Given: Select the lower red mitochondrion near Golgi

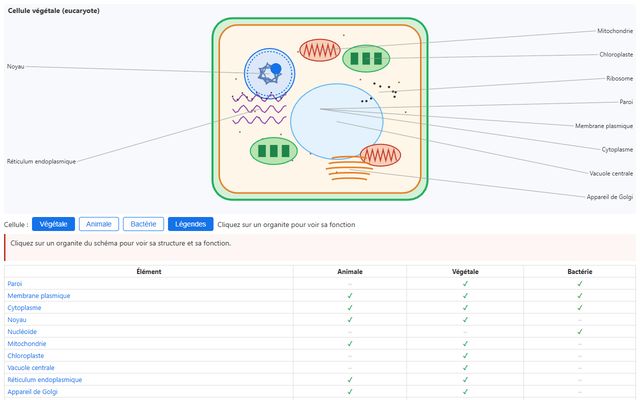Looking at the screenshot, I should coord(380,155).
